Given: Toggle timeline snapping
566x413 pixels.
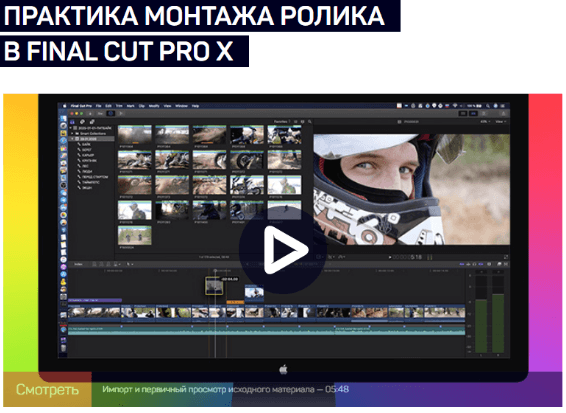Looking at the screenshot, I should click(x=481, y=264).
